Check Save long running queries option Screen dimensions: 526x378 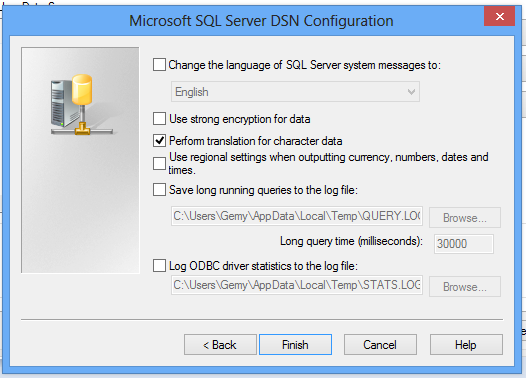[159, 190]
